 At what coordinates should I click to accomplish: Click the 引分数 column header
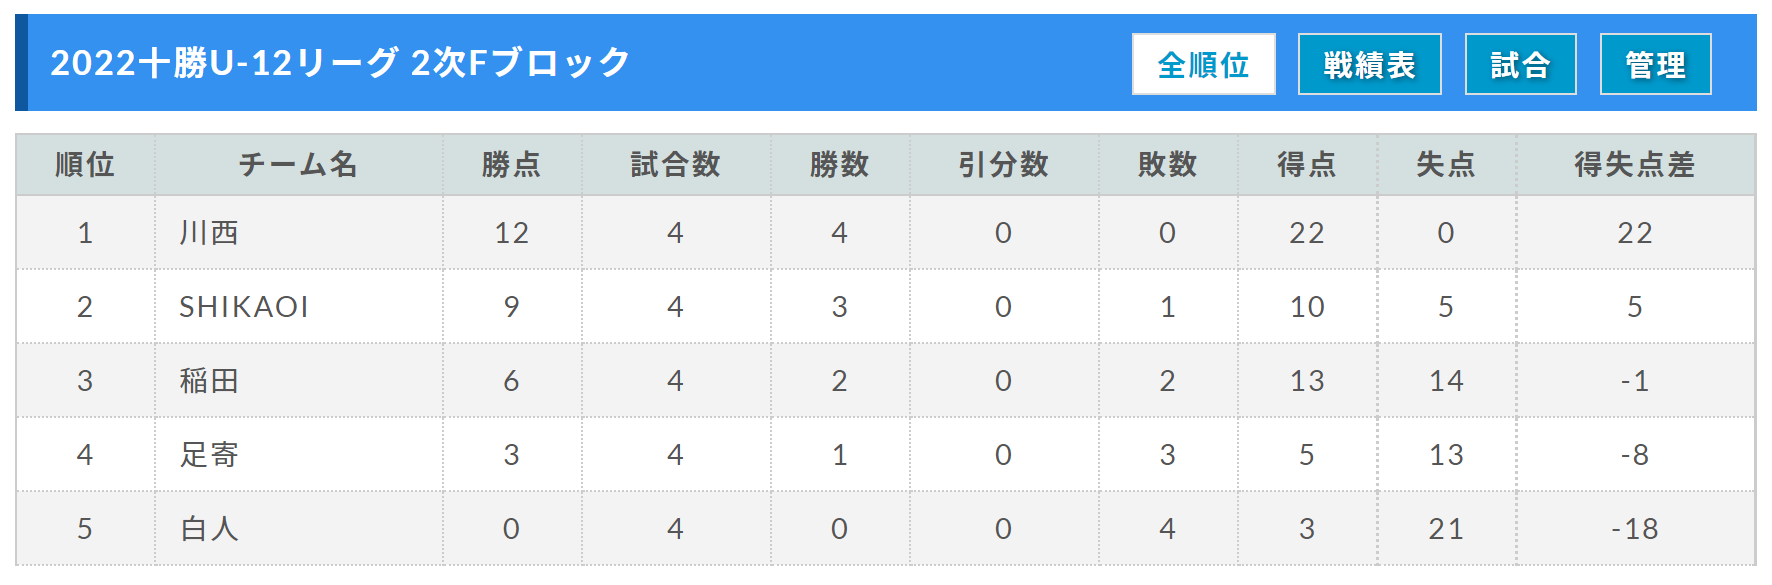click(x=1004, y=165)
